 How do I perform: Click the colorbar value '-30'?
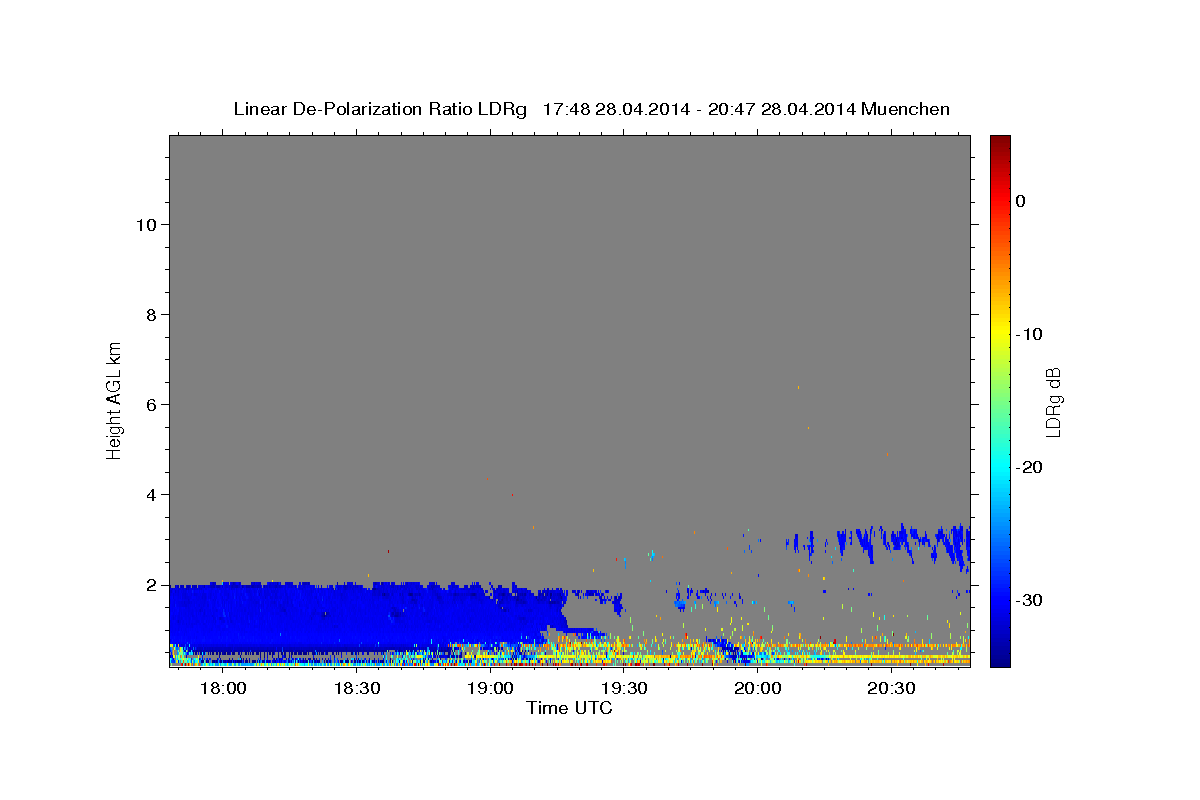1029,600
